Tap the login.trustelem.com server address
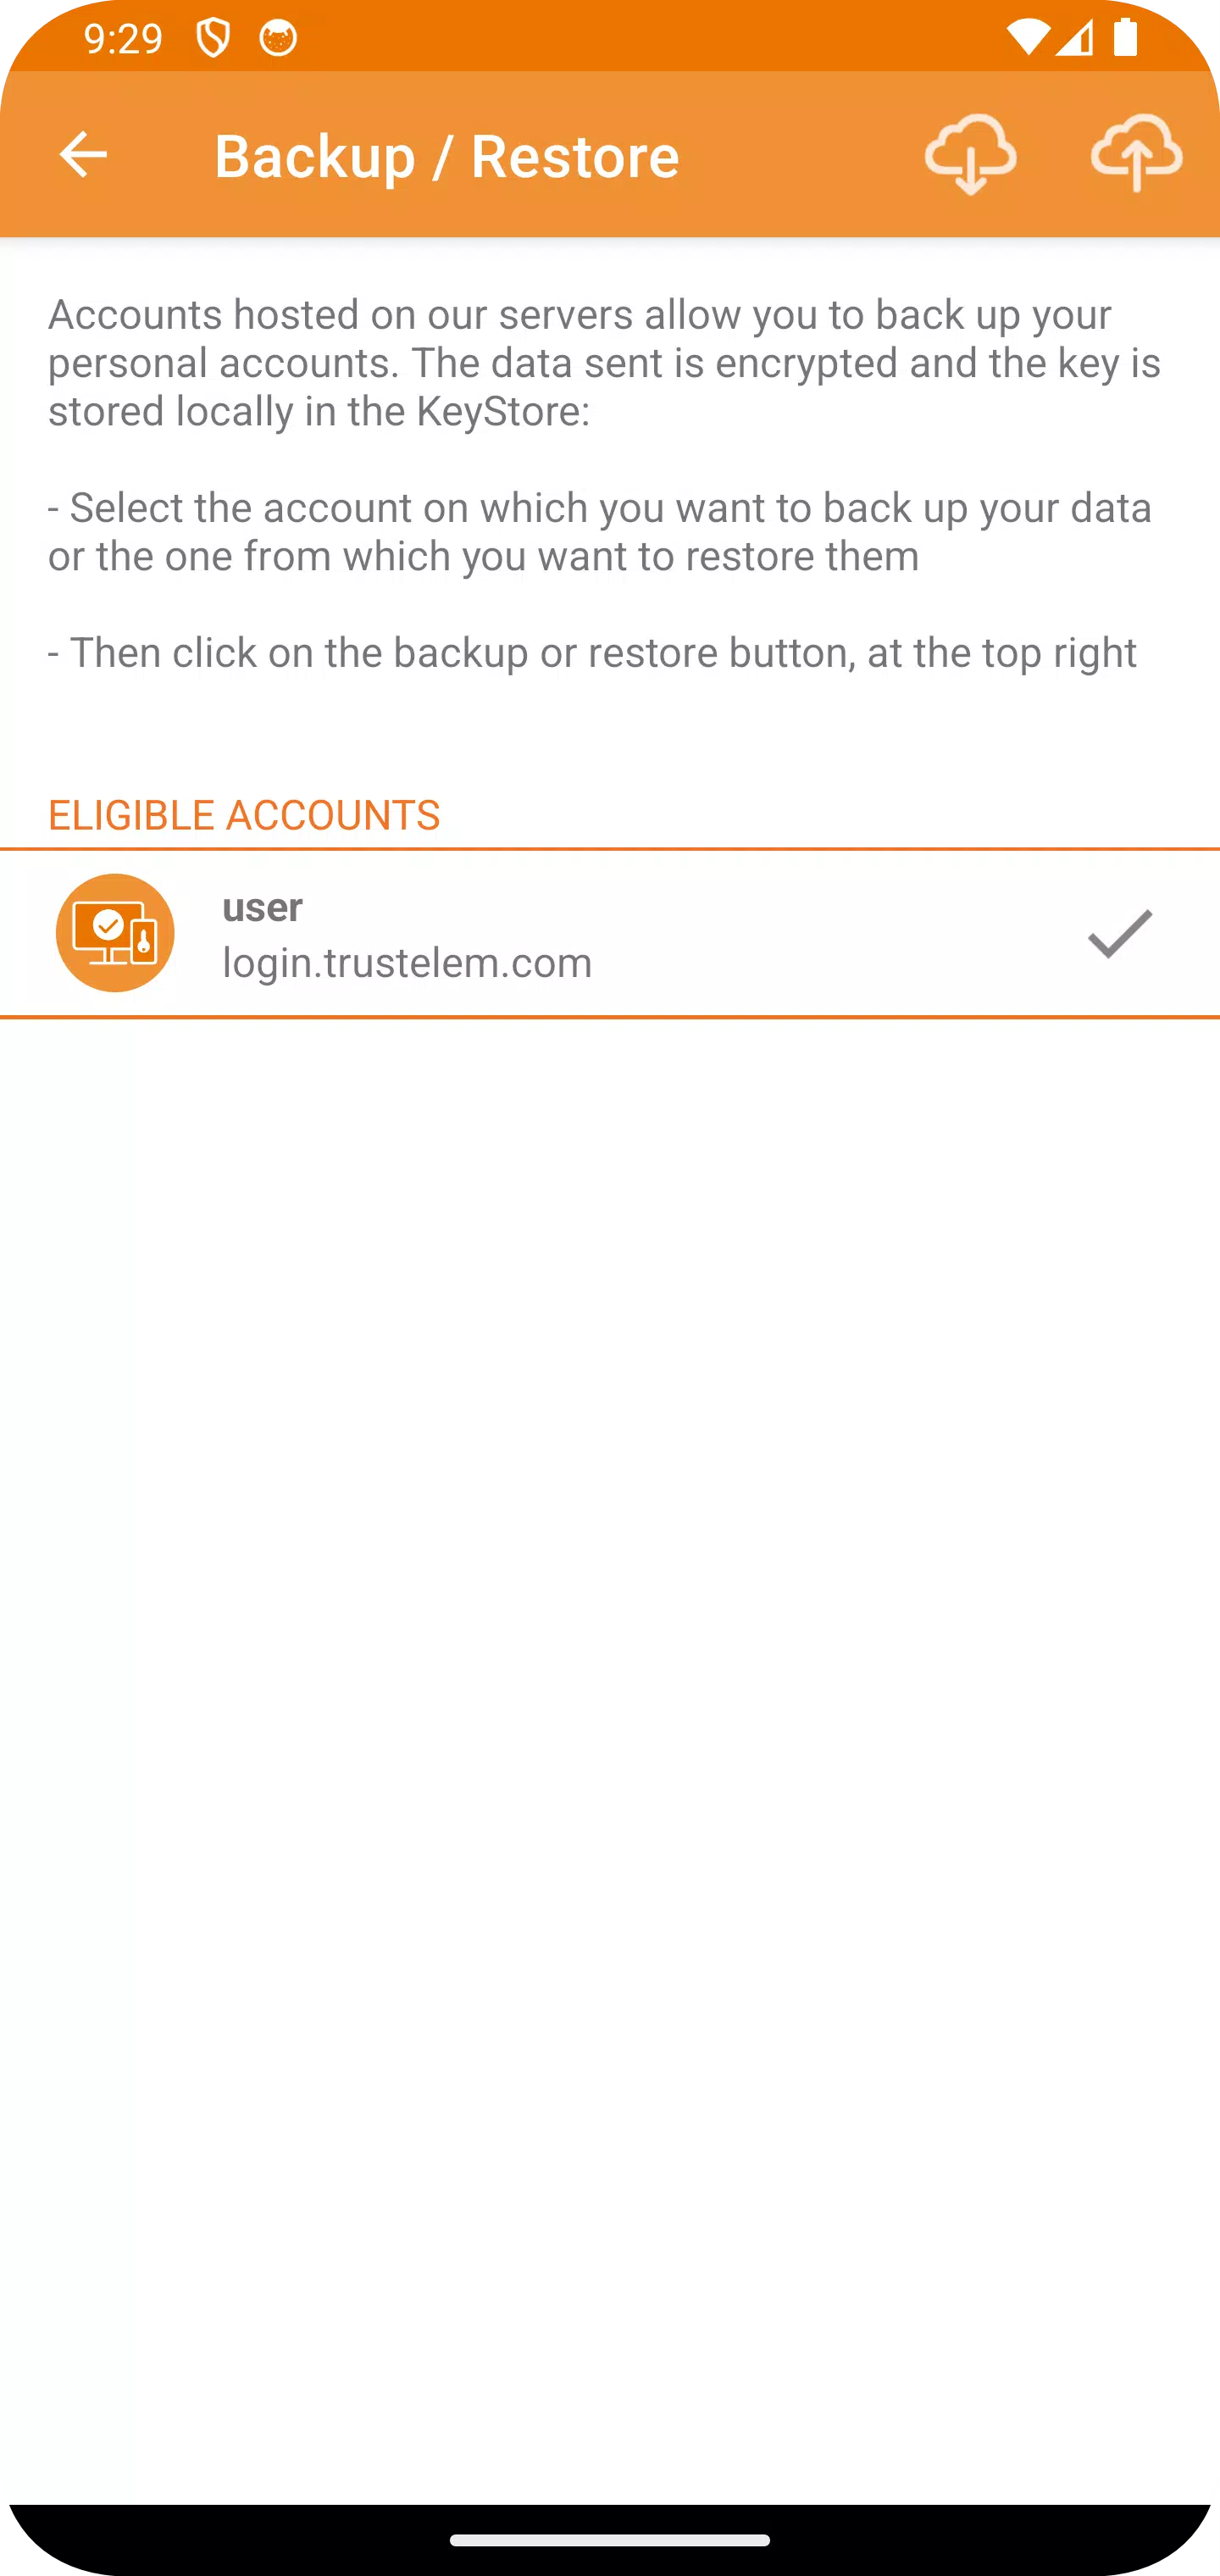Image resolution: width=1220 pixels, height=2576 pixels. (x=407, y=962)
